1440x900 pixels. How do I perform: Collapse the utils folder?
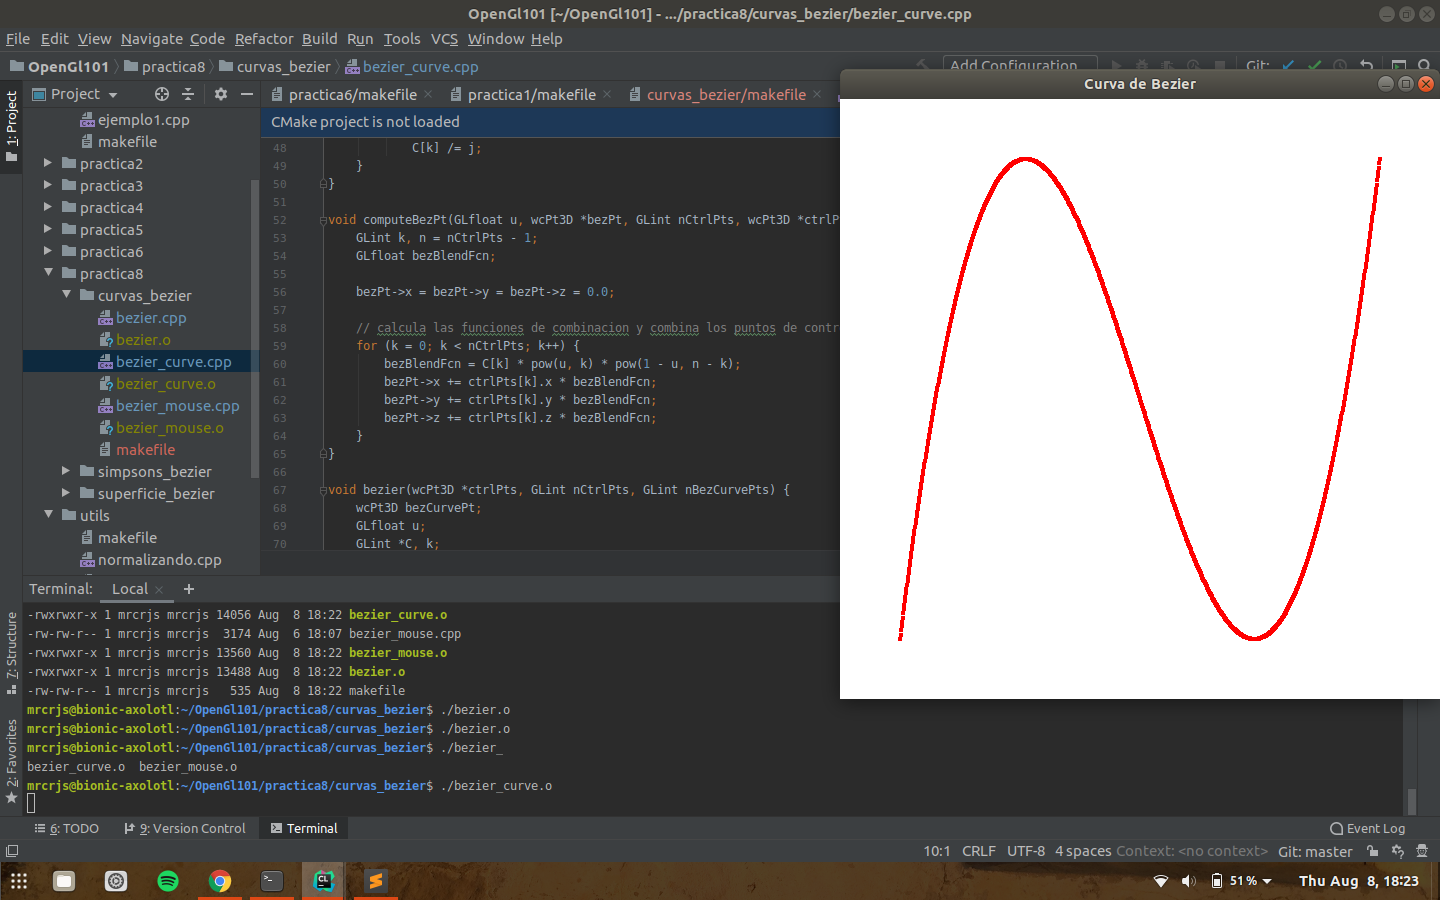click(x=47, y=515)
